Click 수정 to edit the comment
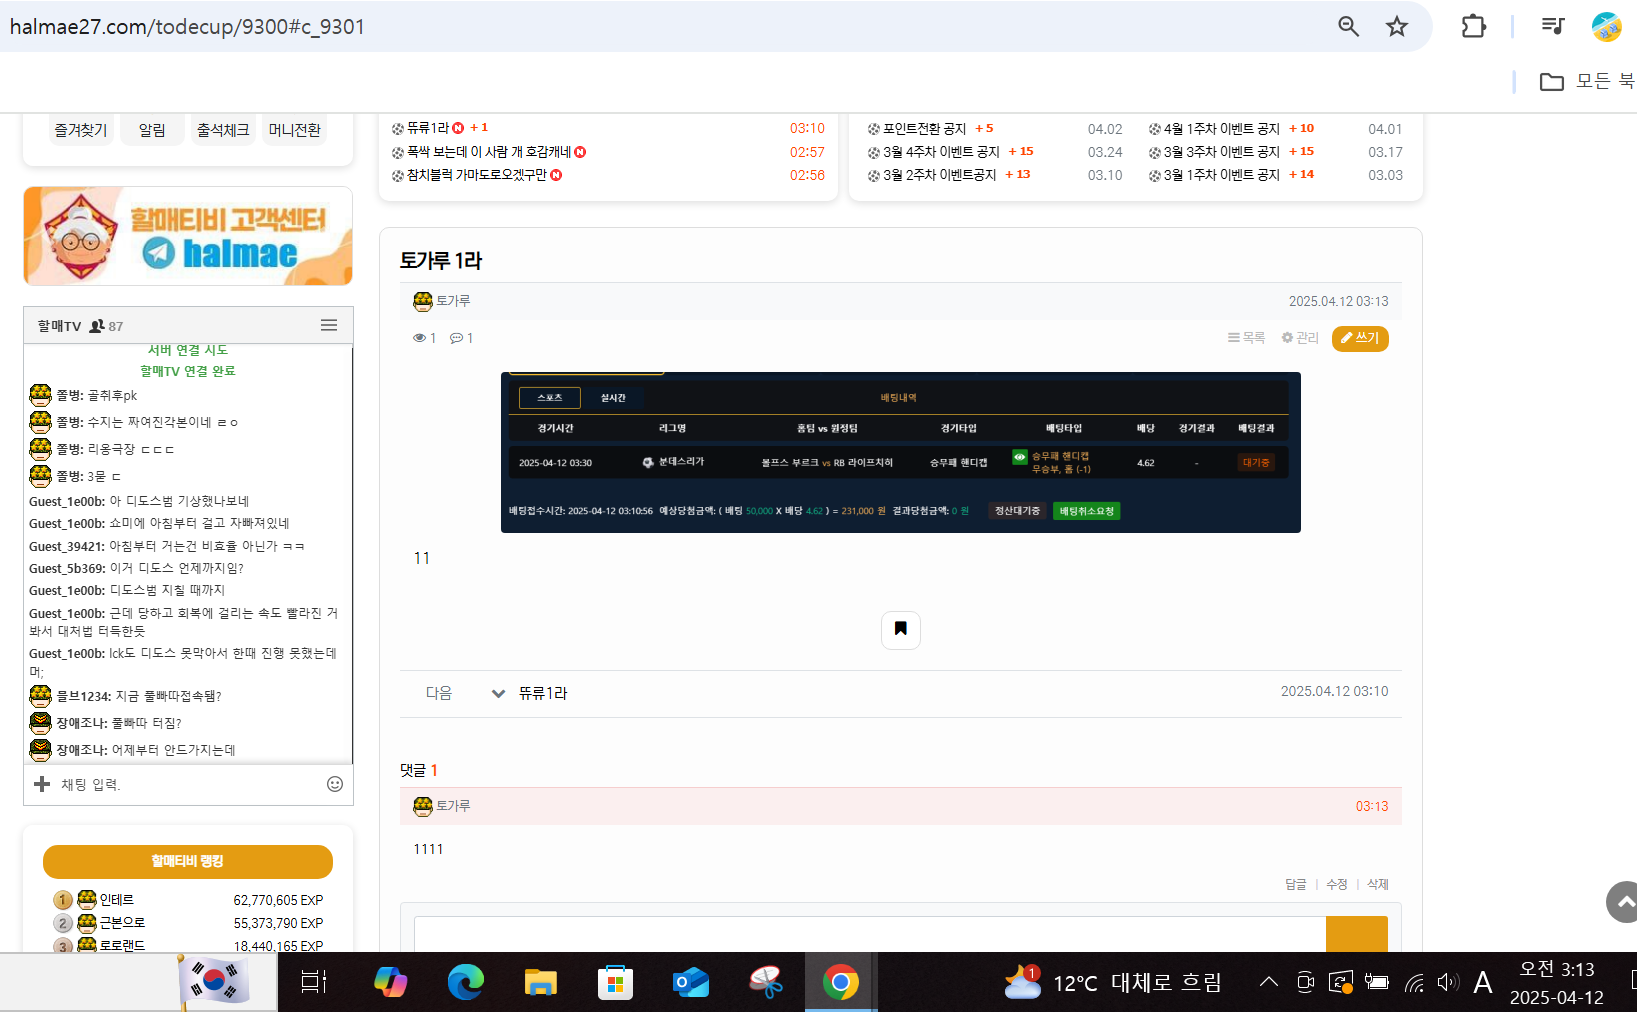The height and width of the screenshot is (1012, 1637). [x=1336, y=884]
